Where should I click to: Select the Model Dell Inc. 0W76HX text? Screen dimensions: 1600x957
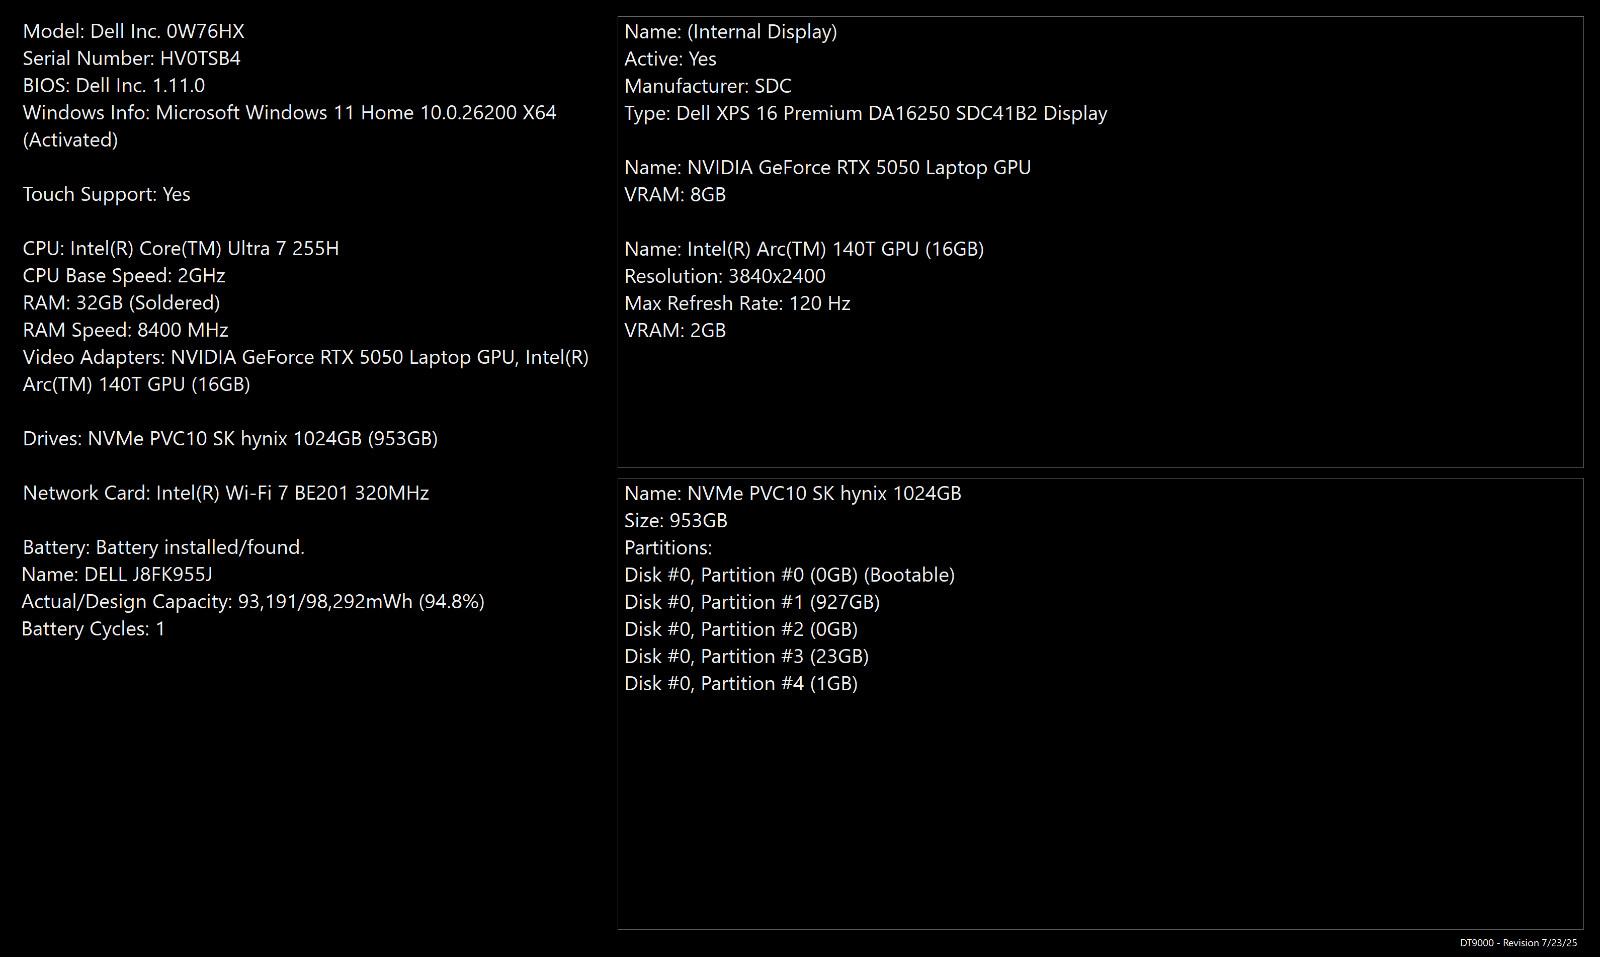point(134,31)
